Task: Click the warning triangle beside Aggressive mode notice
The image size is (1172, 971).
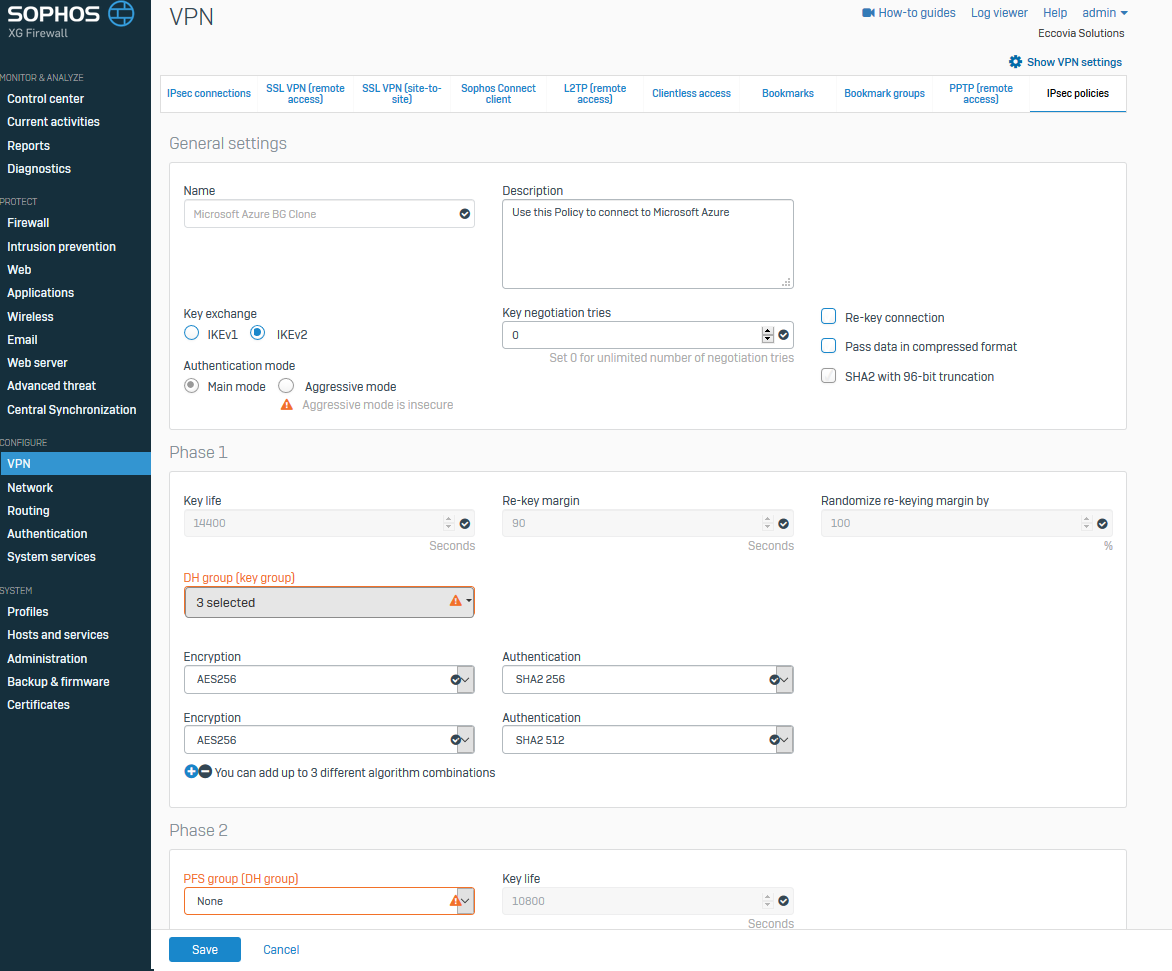Action: click(x=287, y=405)
